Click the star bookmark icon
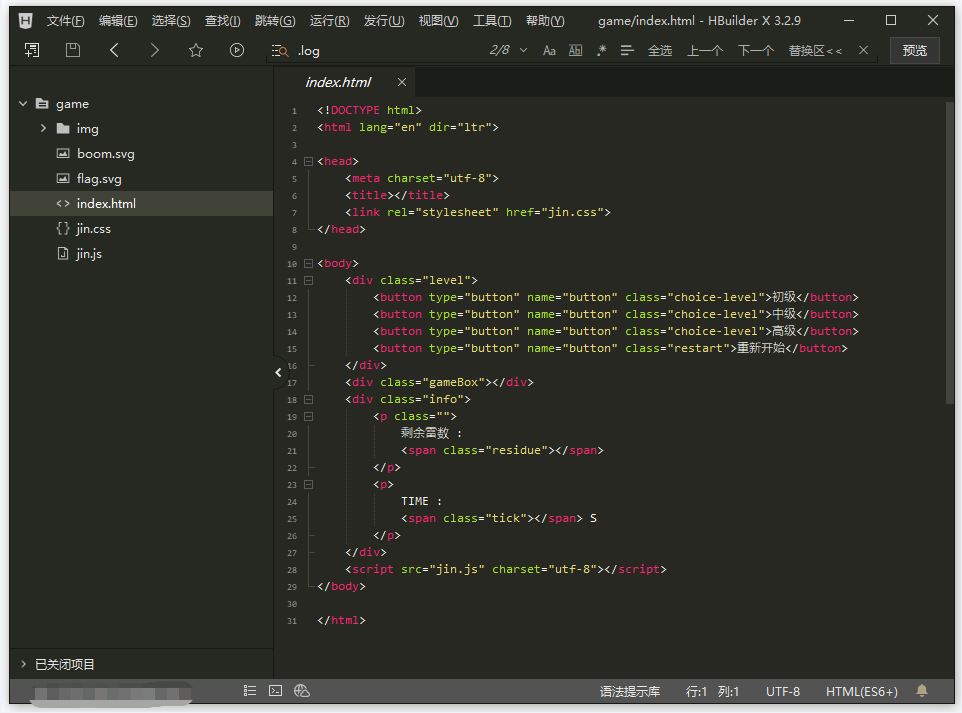 [196, 50]
